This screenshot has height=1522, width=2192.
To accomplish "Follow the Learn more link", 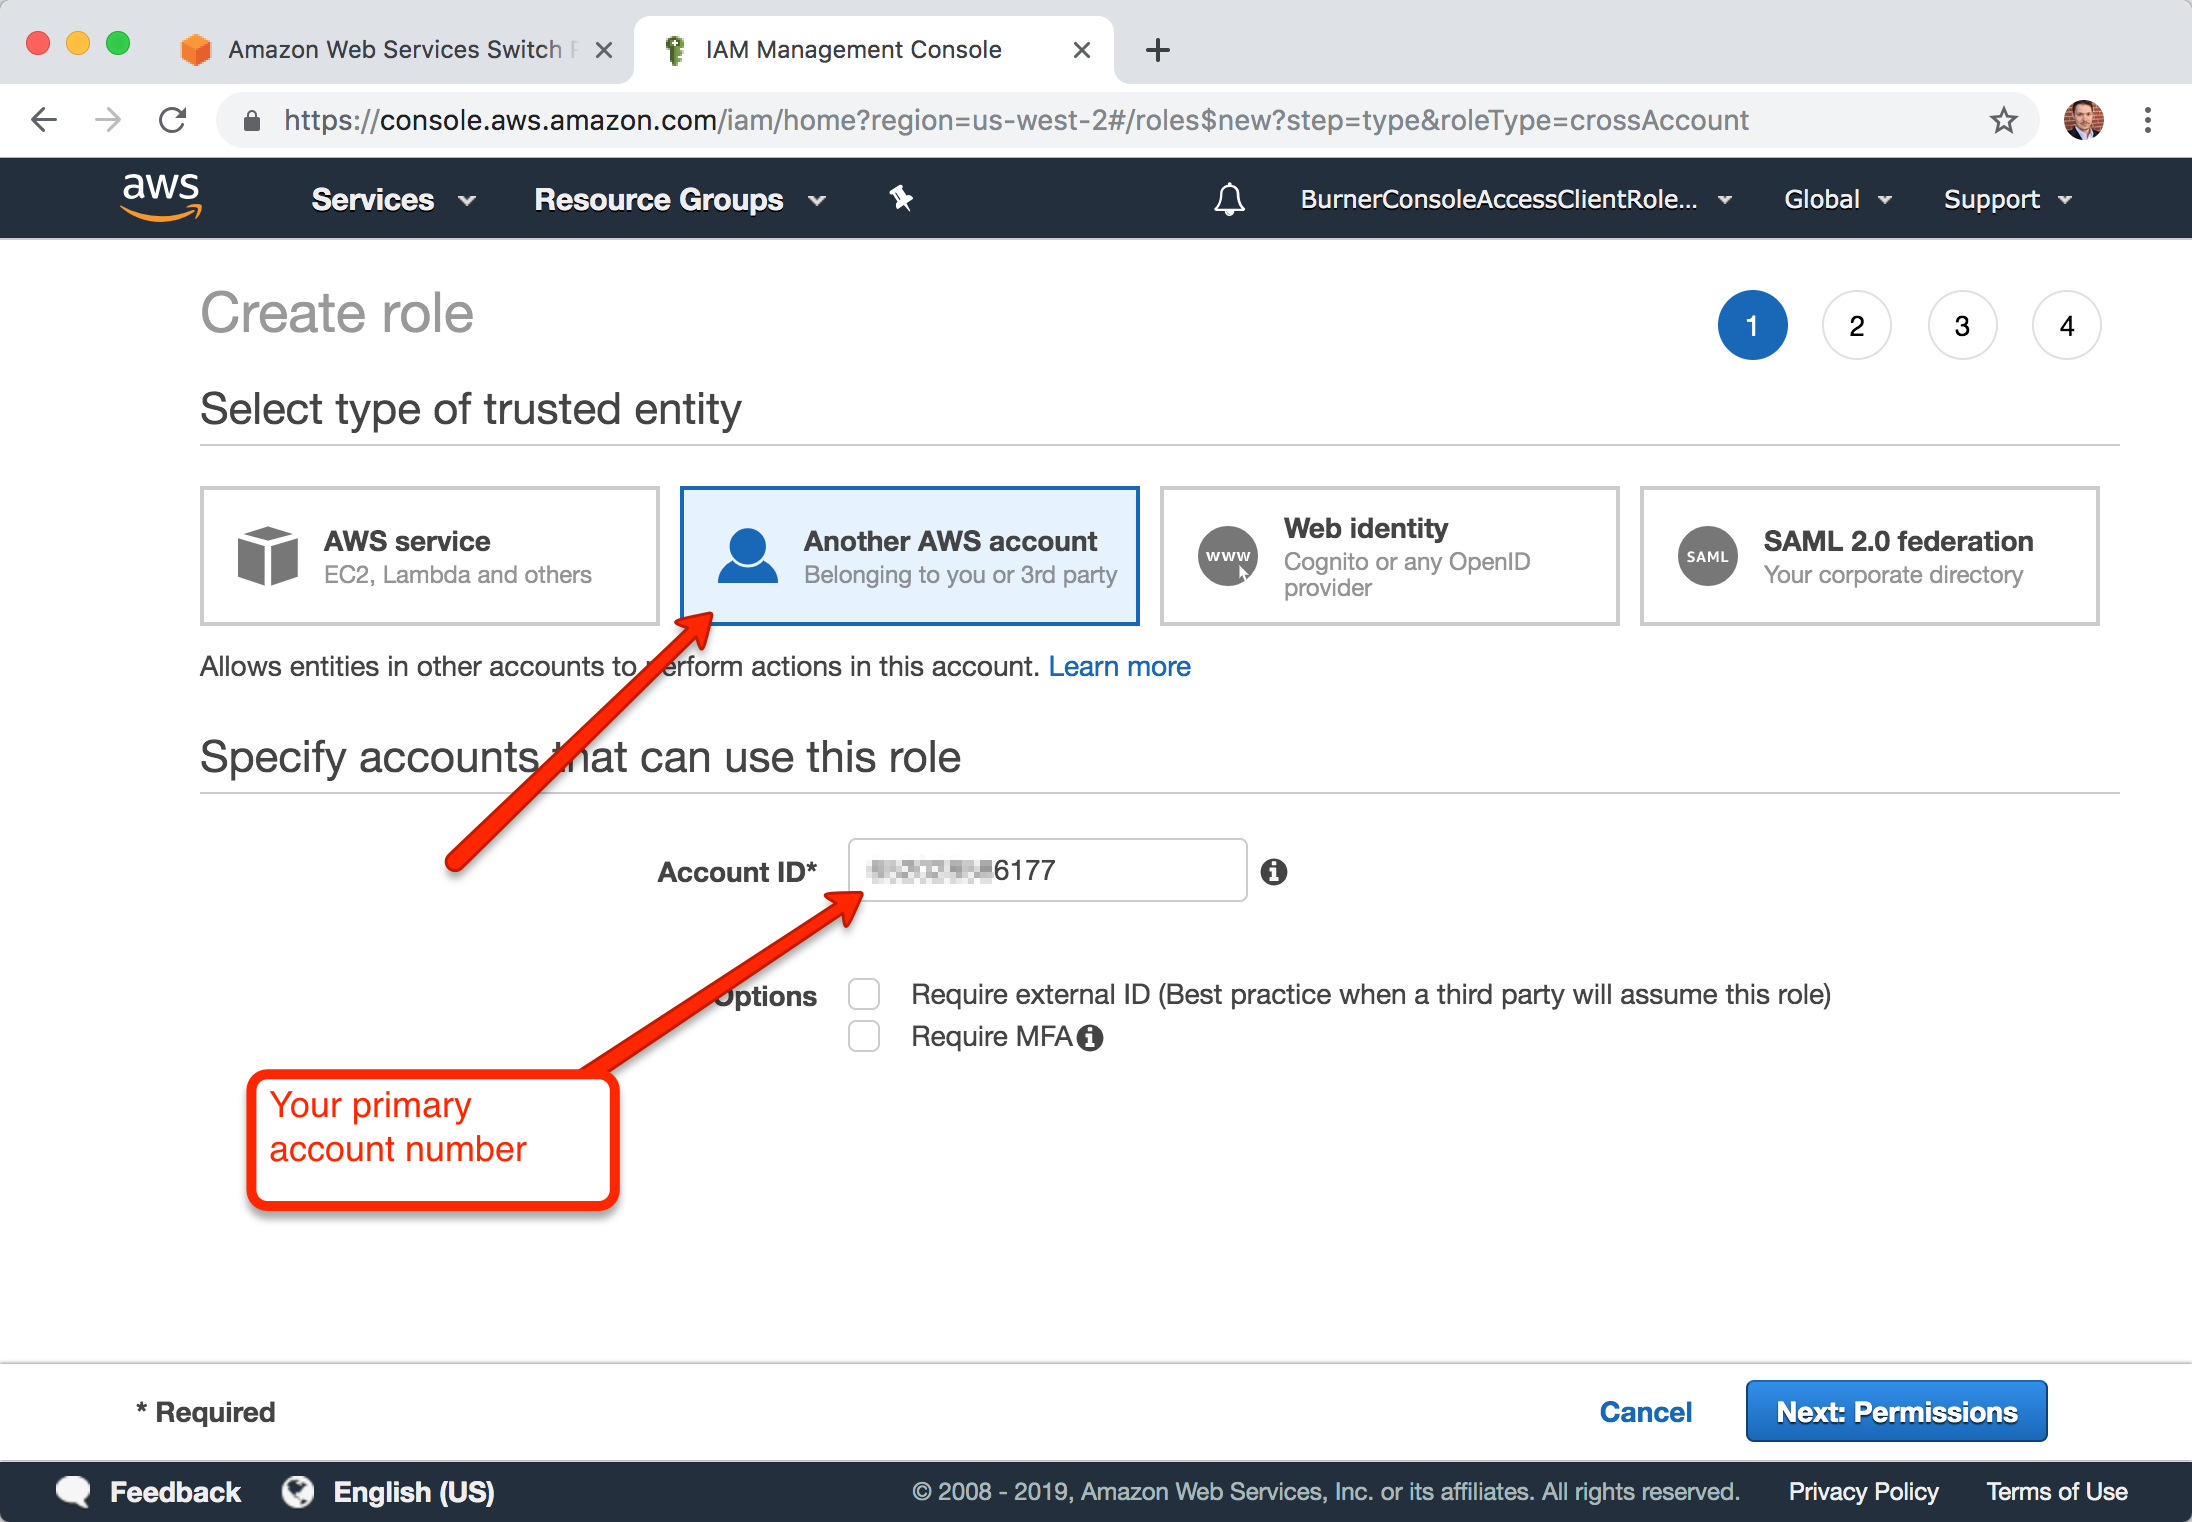I will pos(1119,666).
